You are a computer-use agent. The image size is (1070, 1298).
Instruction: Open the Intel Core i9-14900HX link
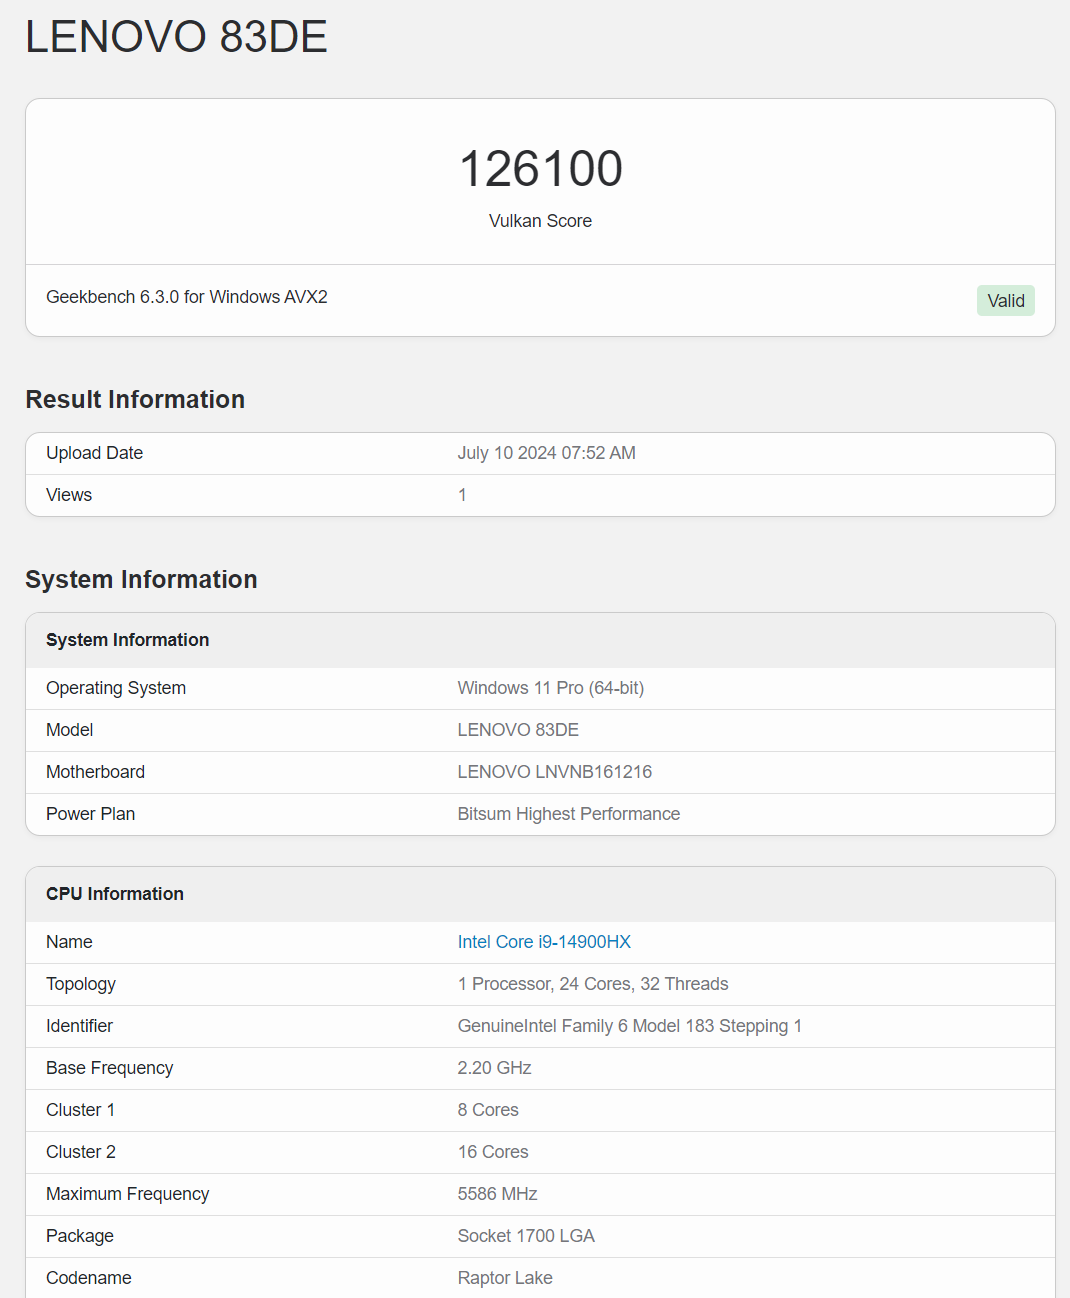pyautogui.click(x=544, y=942)
